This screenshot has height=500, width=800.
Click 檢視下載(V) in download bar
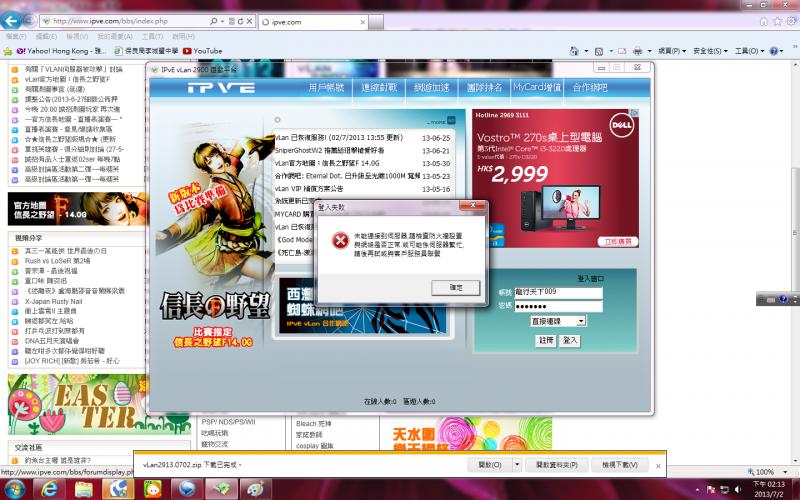[x=620, y=465]
